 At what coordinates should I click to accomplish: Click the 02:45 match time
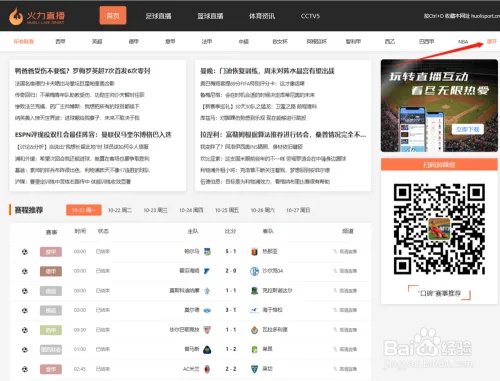(x=80, y=369)
